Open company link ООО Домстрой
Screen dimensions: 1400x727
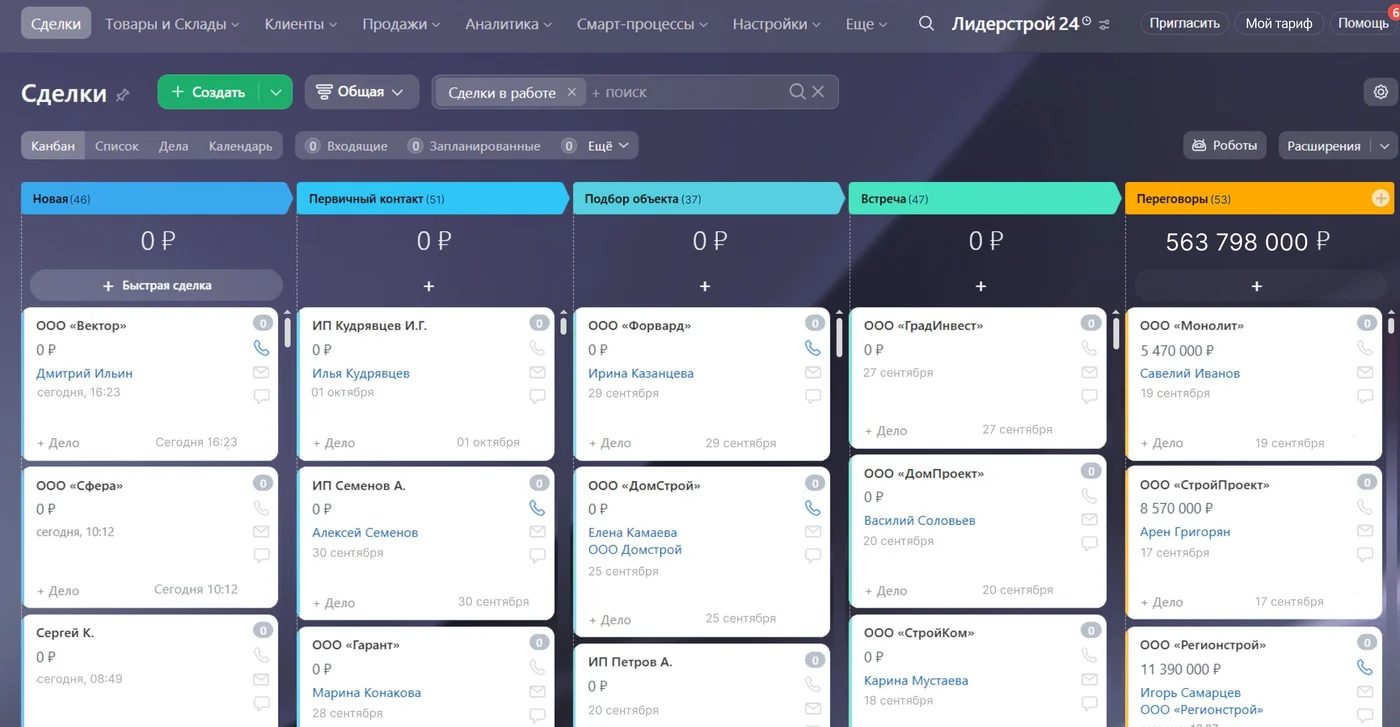click(635, 550)
